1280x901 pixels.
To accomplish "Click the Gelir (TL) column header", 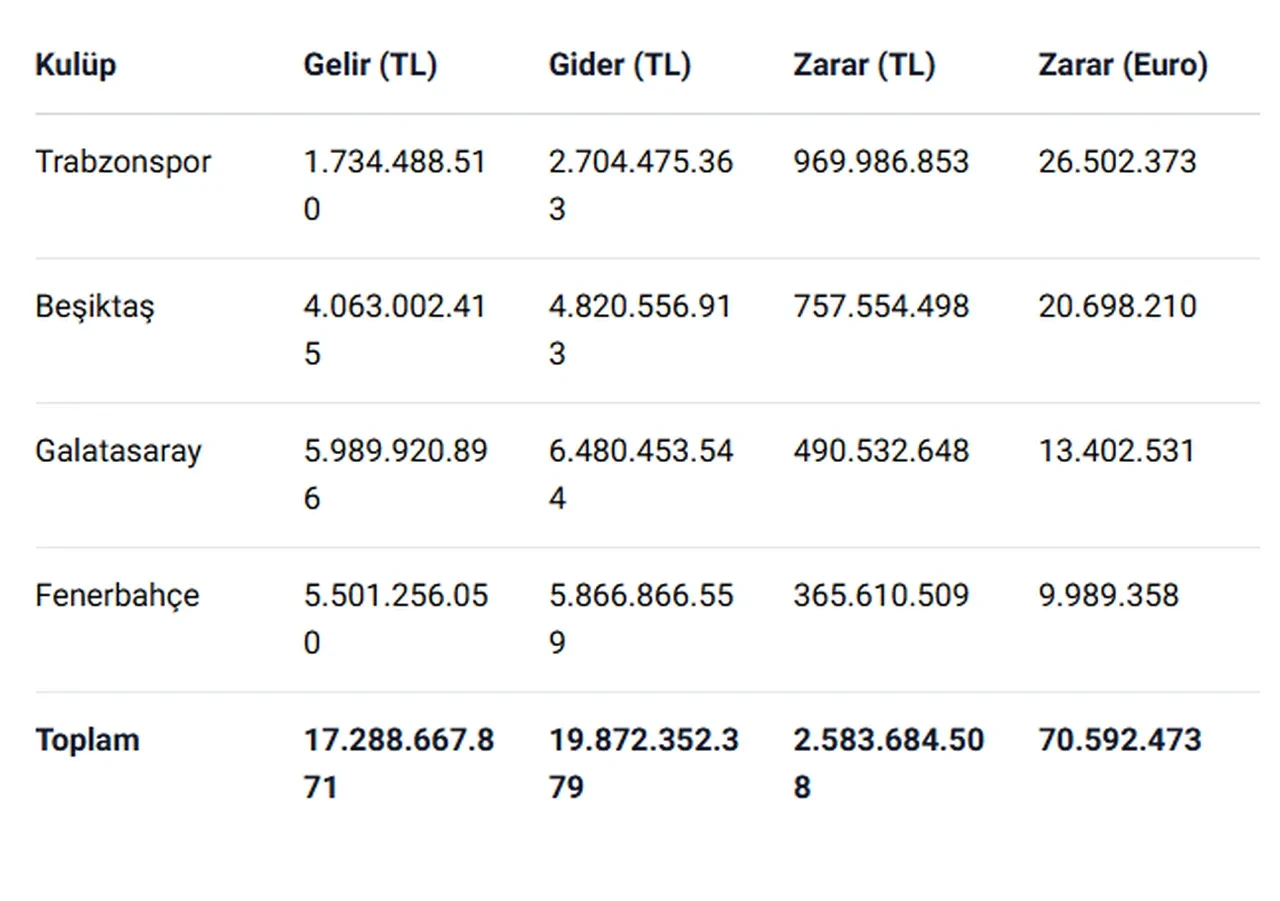I will click(370, 65).
